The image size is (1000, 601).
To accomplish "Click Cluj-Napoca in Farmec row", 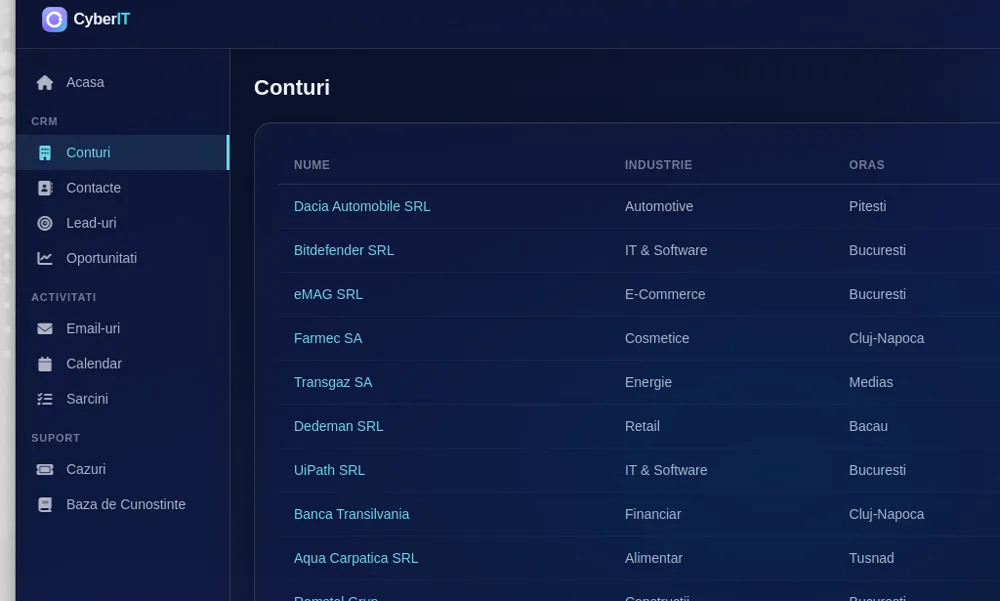I will 886,338.
